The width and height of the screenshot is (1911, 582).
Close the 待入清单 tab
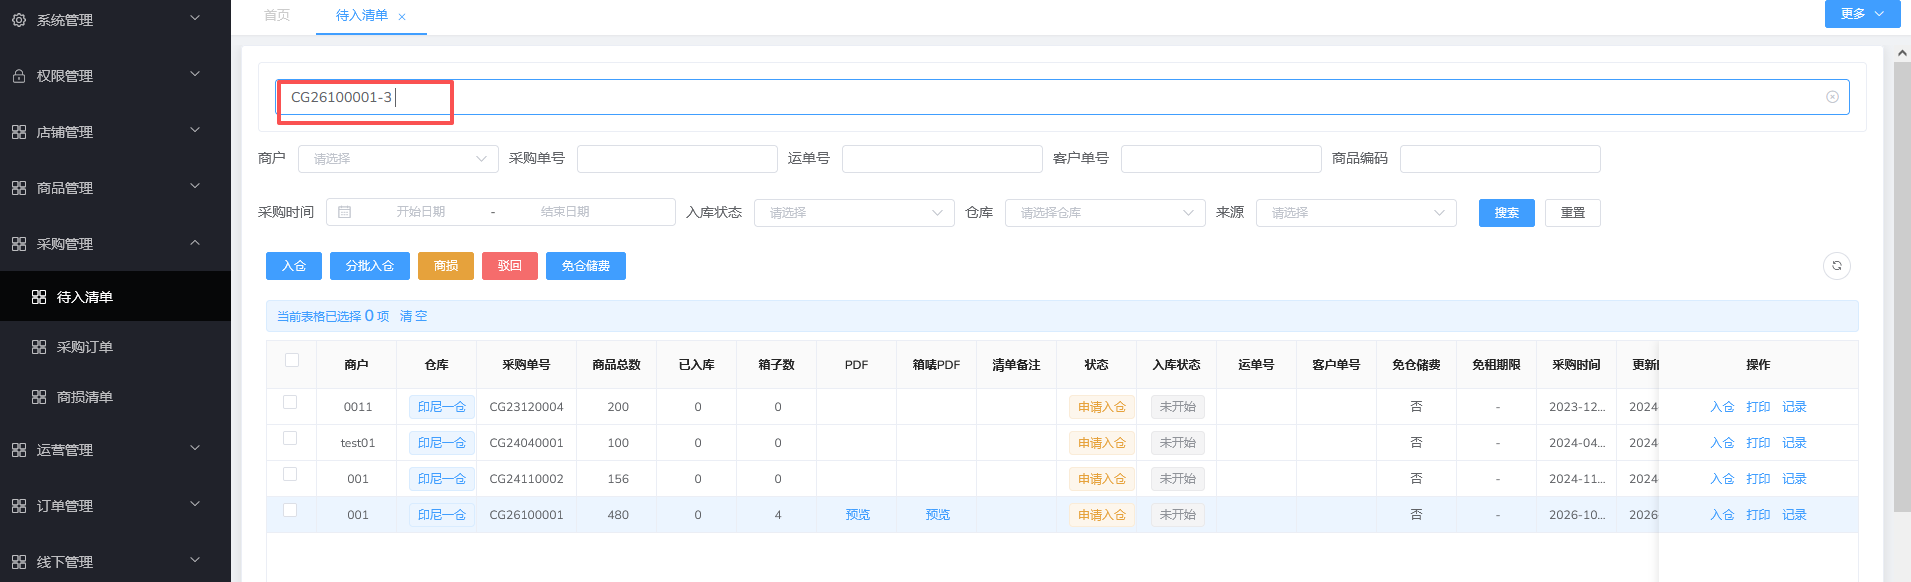click(x=402, y=17)
